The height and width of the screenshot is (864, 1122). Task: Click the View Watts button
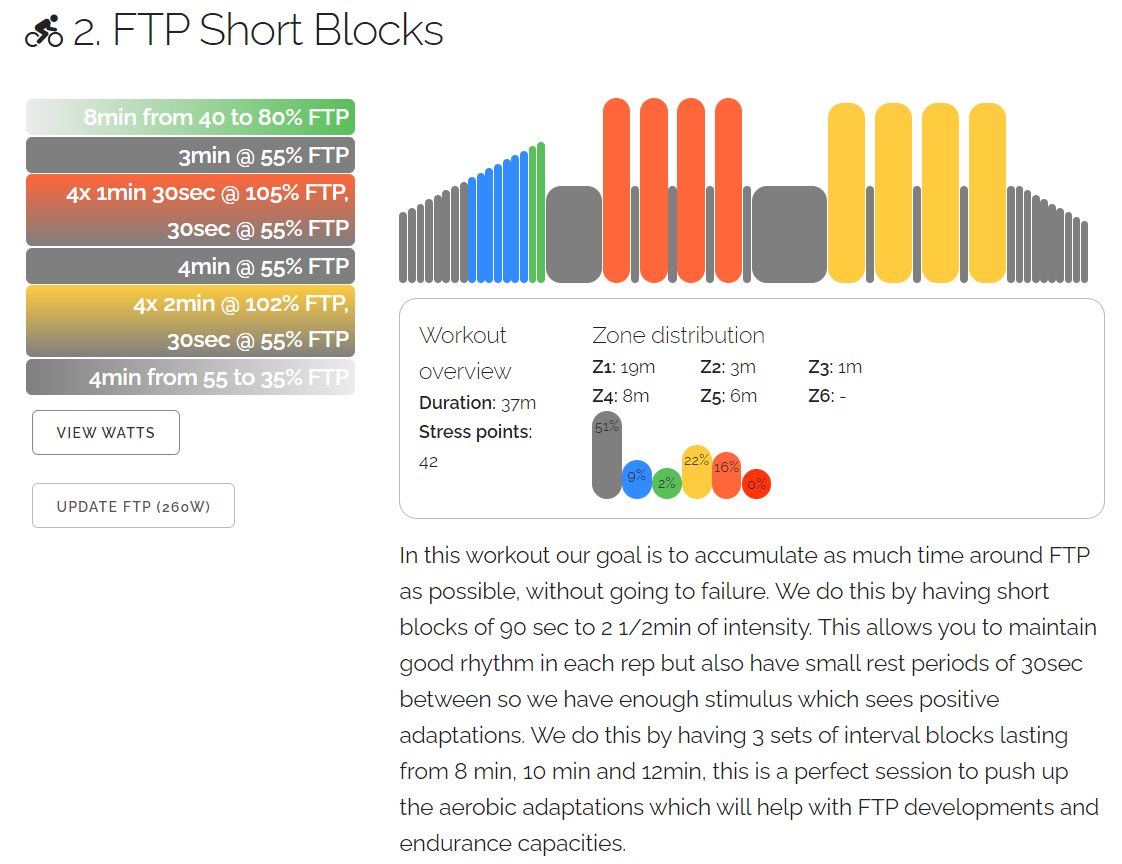(106, 433)
